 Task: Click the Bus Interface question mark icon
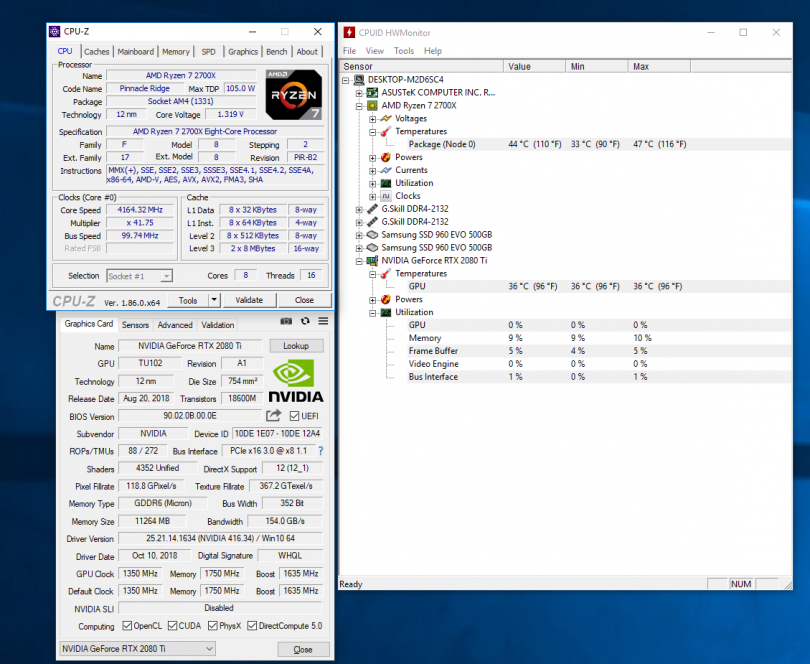[321, 451]
